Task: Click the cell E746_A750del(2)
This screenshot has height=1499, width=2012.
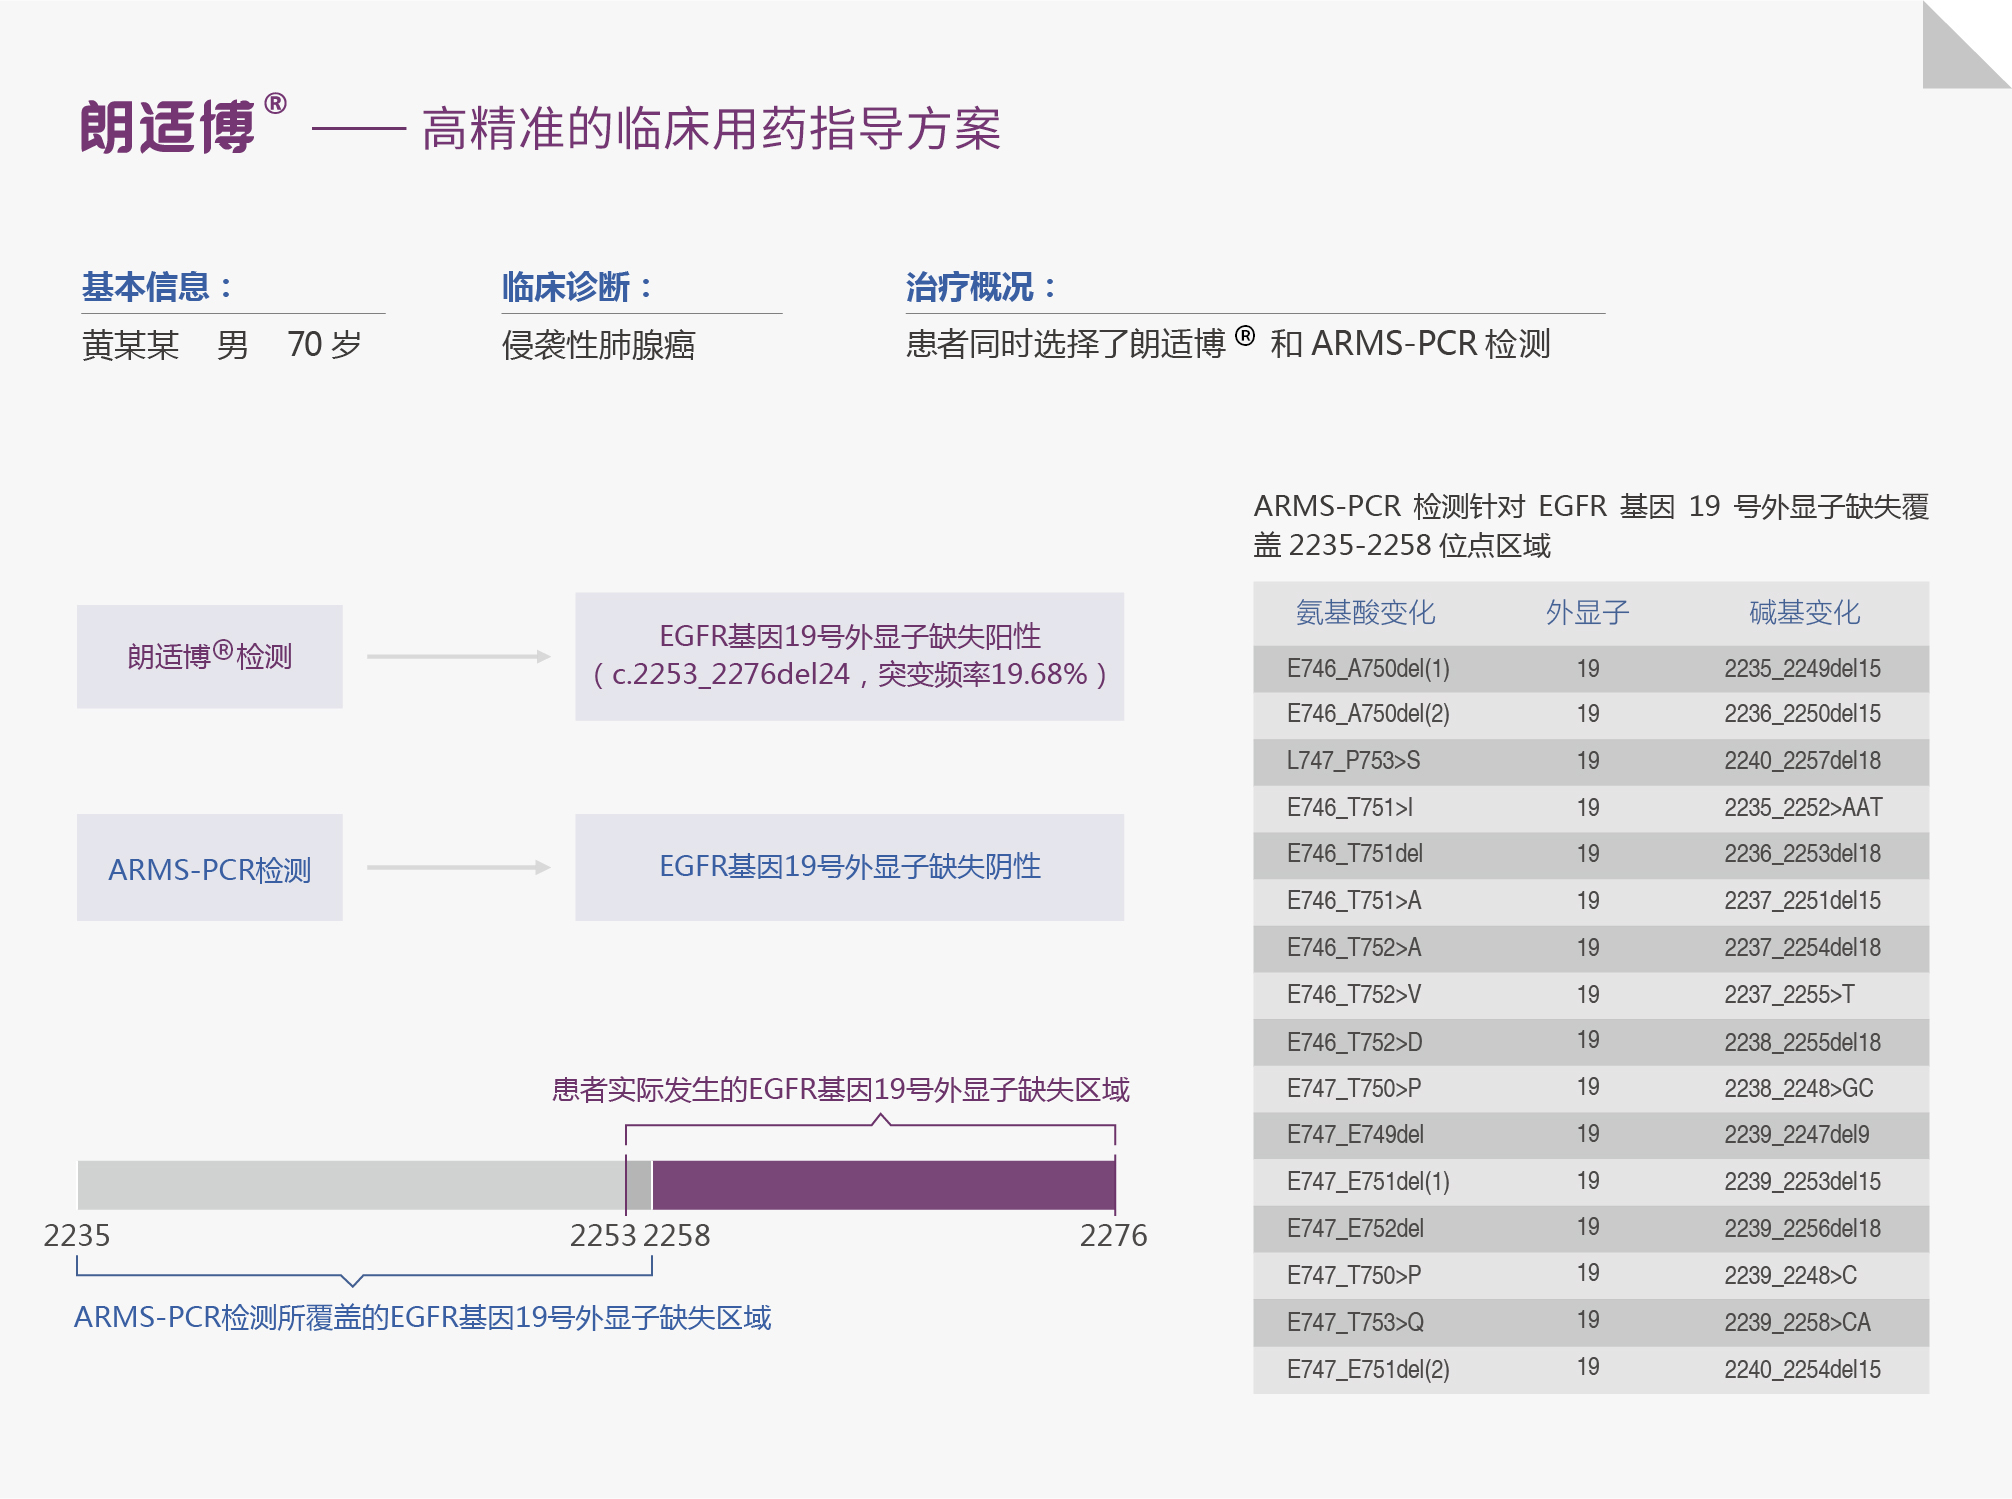Action: click(1368, 713)
